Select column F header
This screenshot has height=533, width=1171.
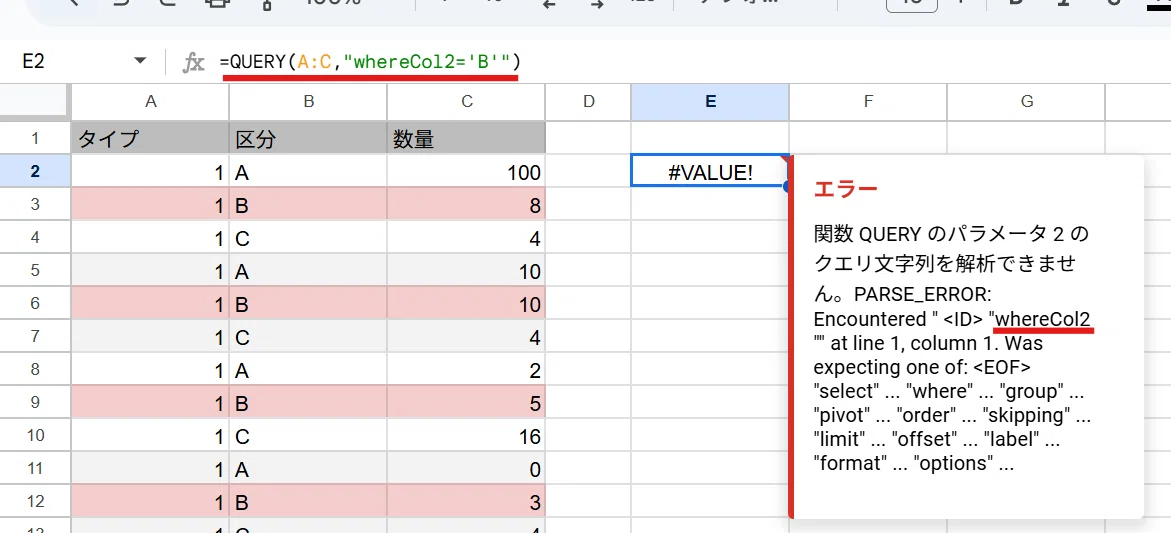click(x=868, y=102)
